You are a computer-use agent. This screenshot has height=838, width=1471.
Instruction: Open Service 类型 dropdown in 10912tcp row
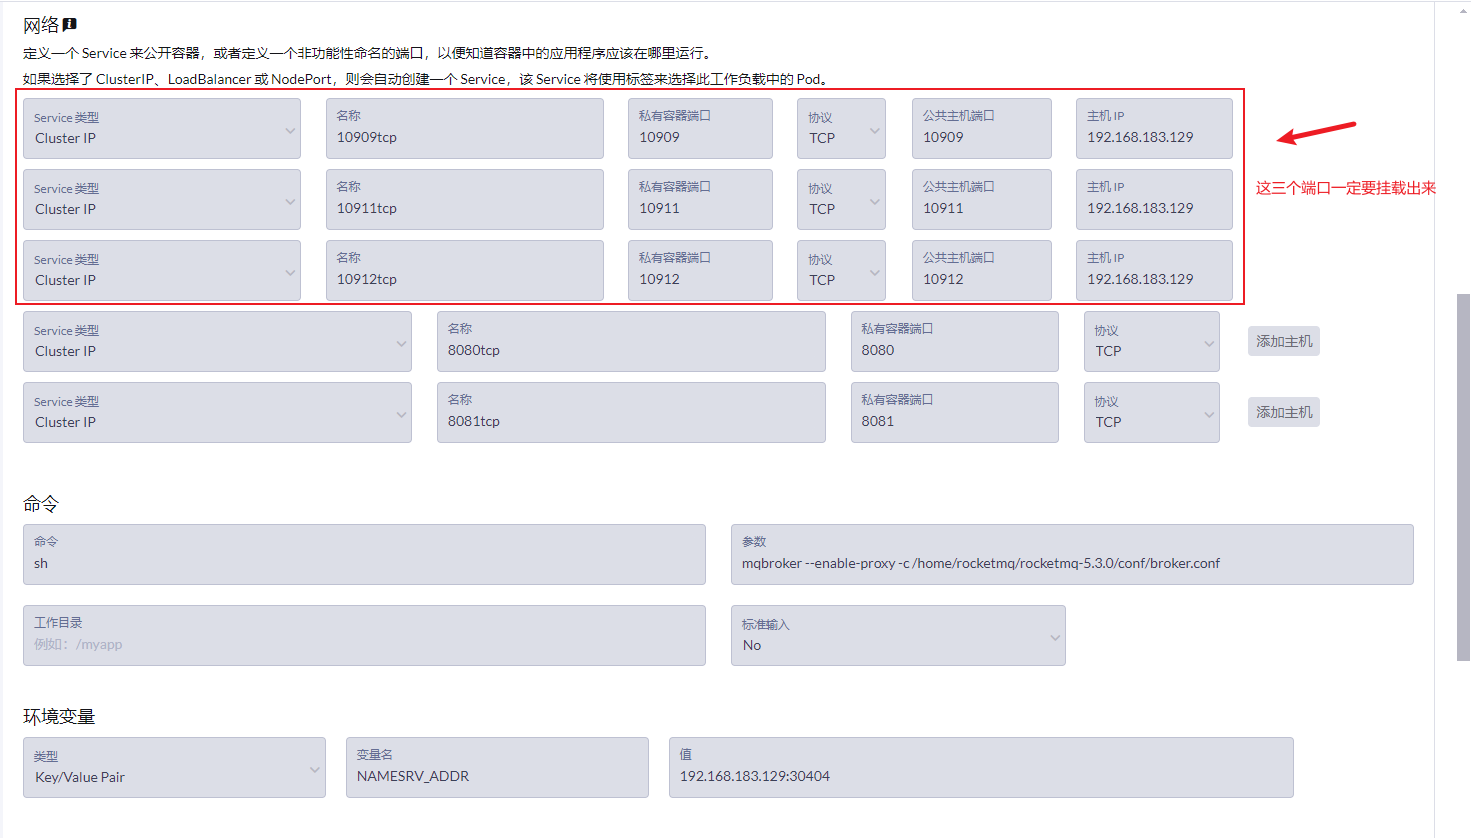(x=162, y=270)
